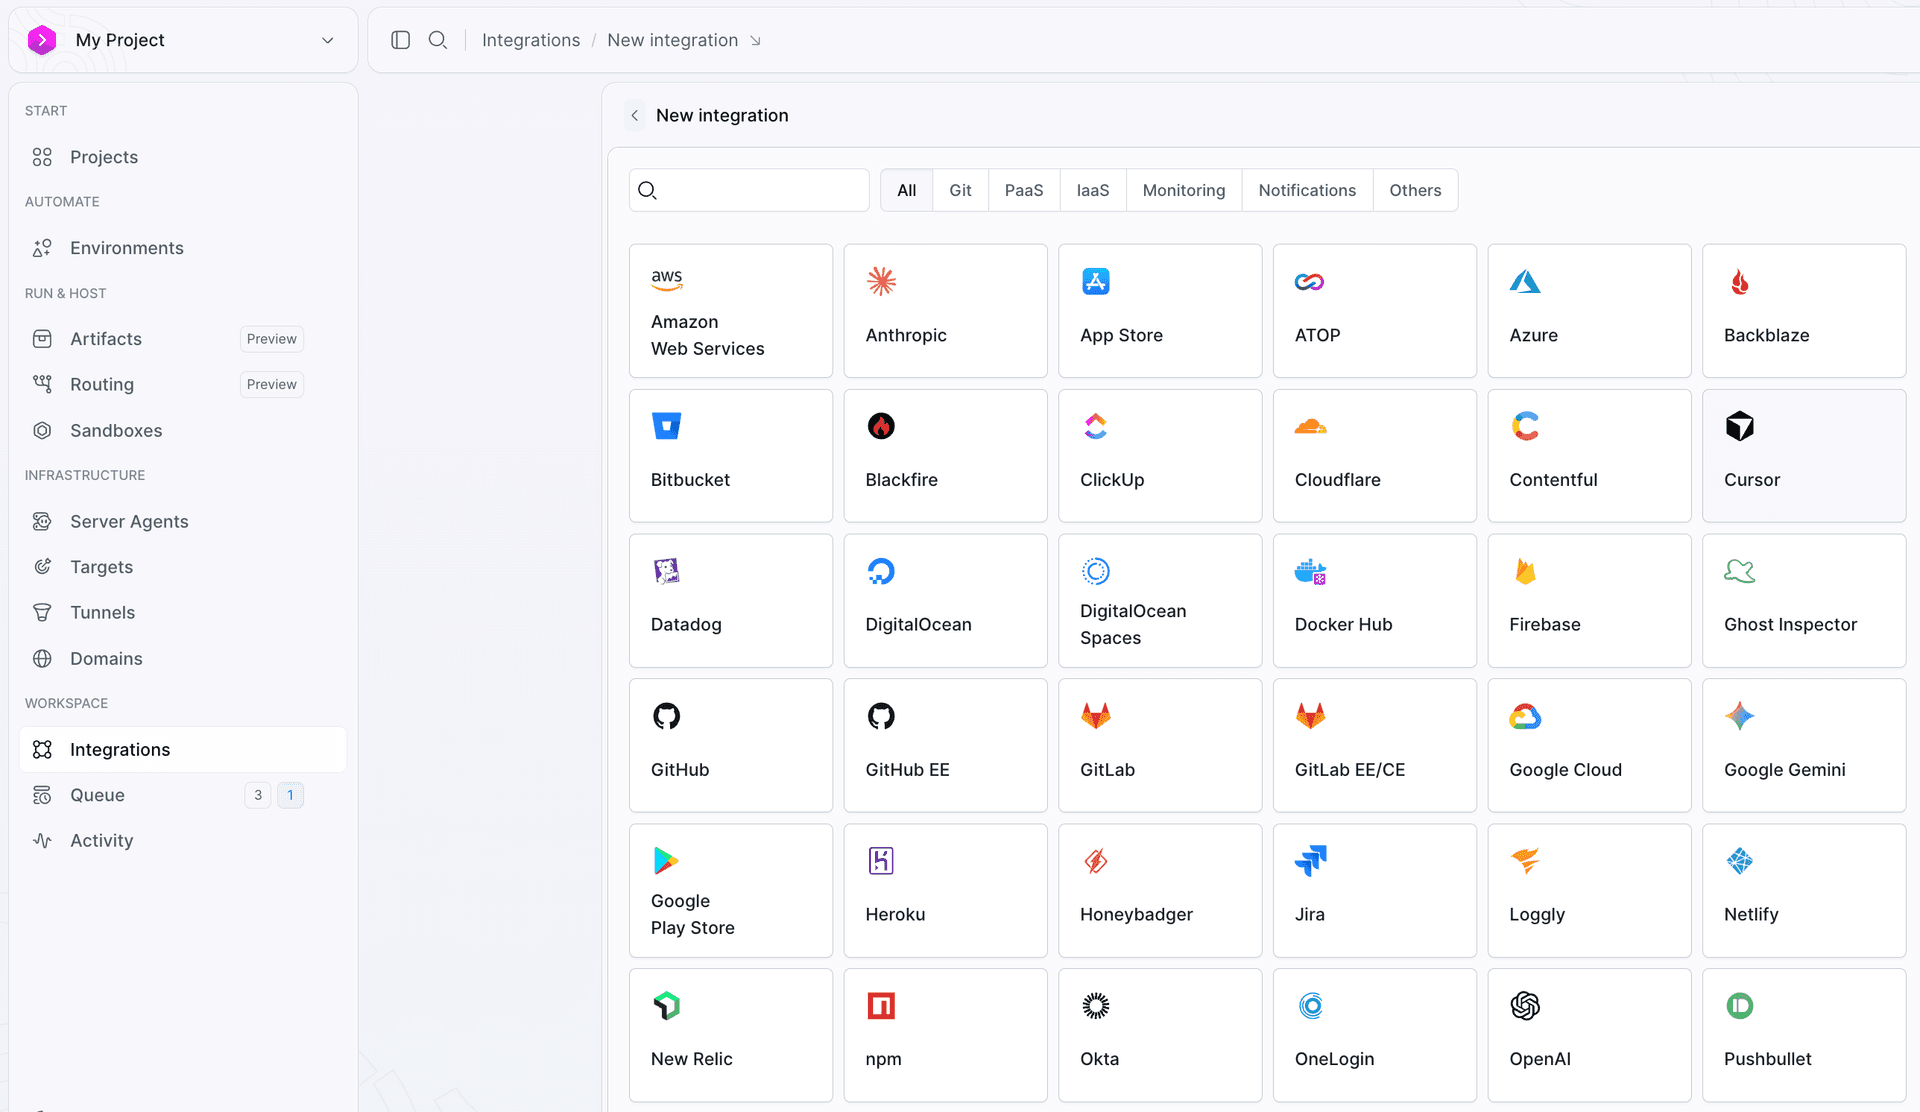1920x1112 pixels.
Task: Choose the Ghost Inspector integration card
Action: (1804, 601)
